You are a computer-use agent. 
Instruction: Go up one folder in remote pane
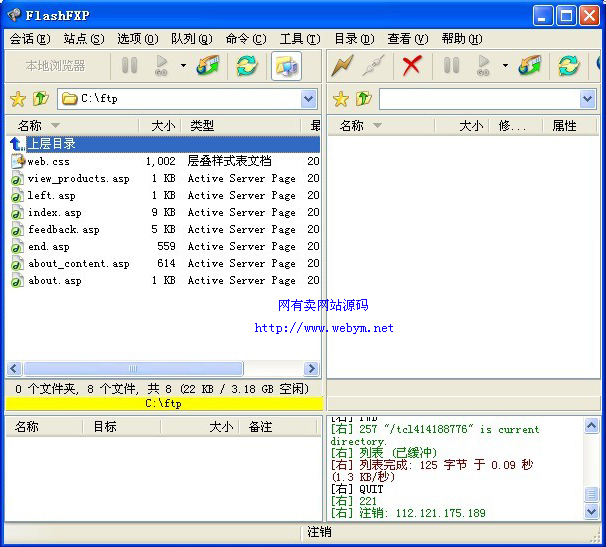pos(363,99)
